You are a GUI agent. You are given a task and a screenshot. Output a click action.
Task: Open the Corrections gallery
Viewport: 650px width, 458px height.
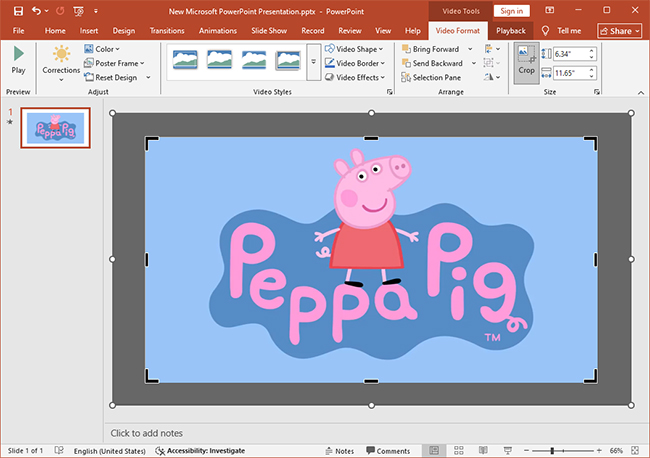click(x=61, y=63)
